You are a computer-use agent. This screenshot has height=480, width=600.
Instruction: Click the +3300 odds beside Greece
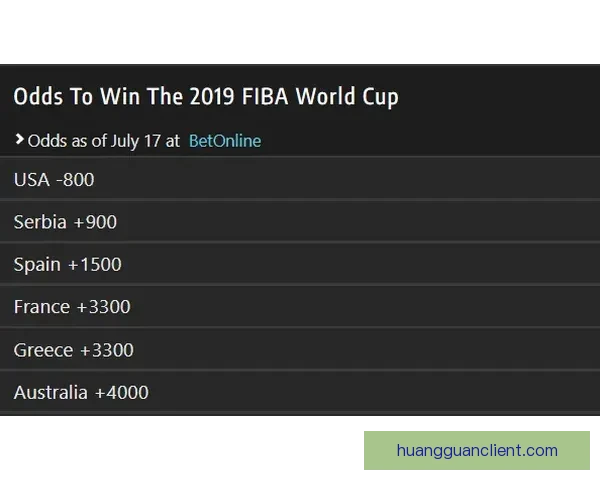tap(106, 350)
